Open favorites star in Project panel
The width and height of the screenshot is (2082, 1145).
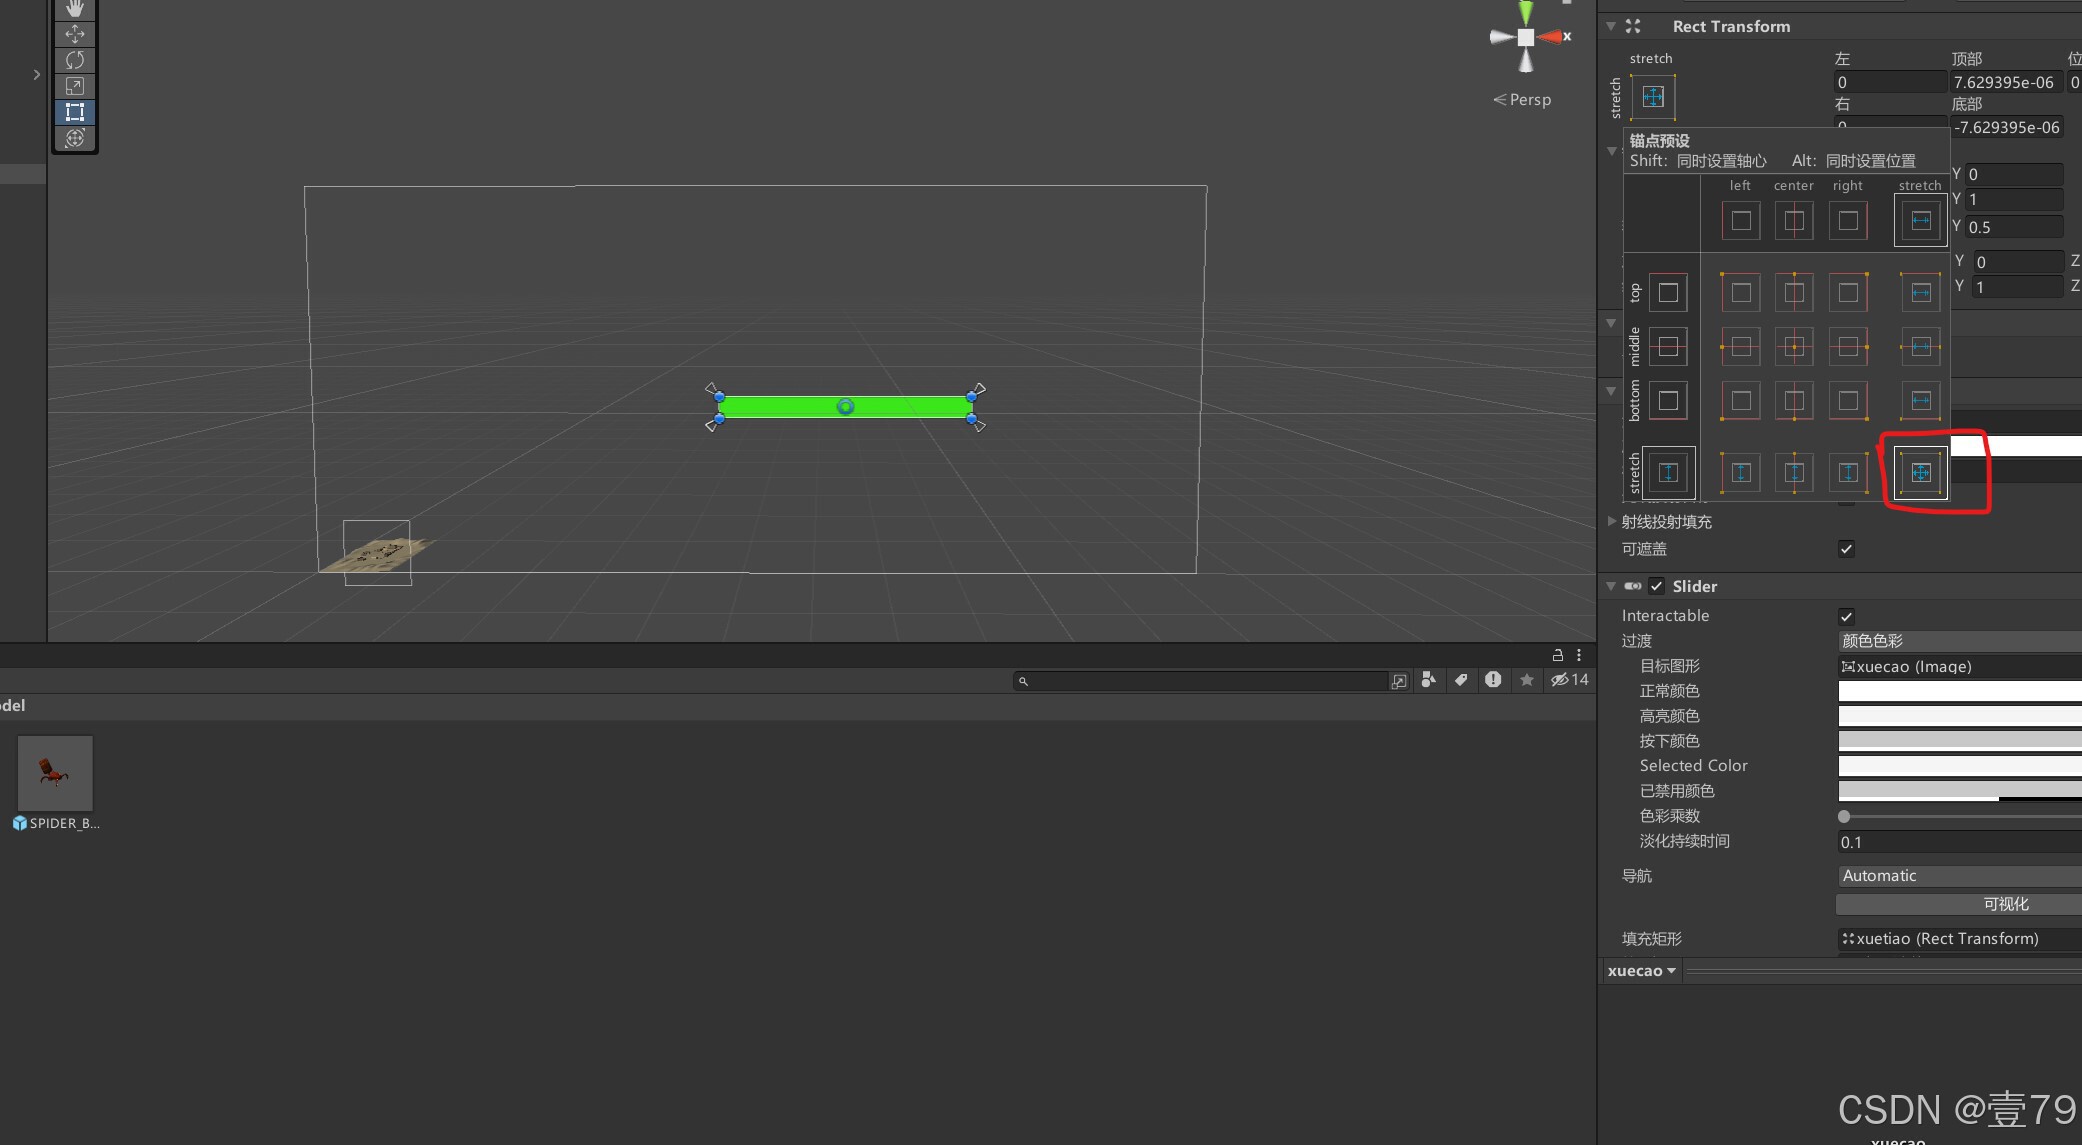click(1527, 680)
